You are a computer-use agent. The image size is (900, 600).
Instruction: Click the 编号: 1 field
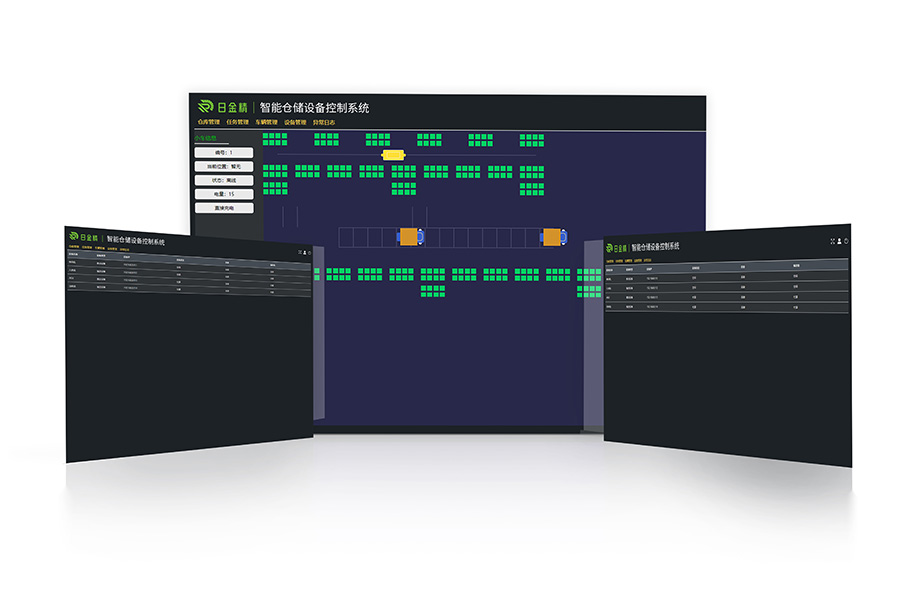tap(224, 153)
